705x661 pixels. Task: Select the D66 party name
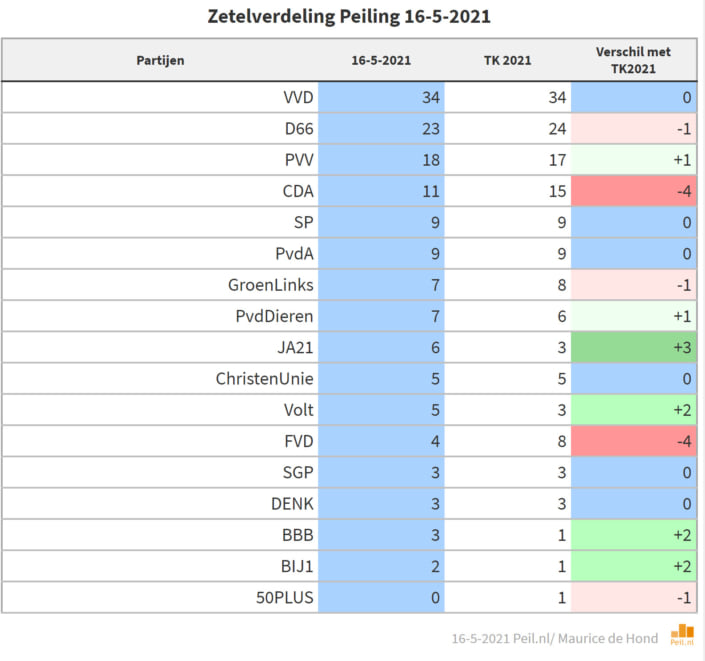coord(299,129)
